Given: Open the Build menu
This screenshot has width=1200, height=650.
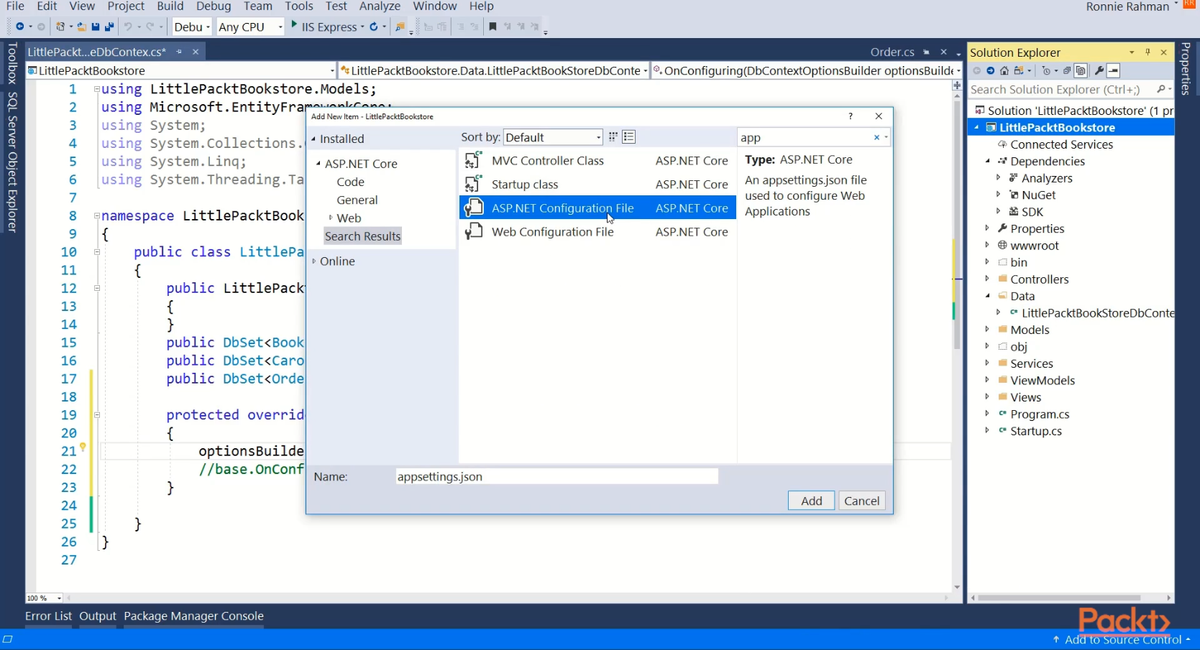Looking at the screenshot, I should coord(170,6).
